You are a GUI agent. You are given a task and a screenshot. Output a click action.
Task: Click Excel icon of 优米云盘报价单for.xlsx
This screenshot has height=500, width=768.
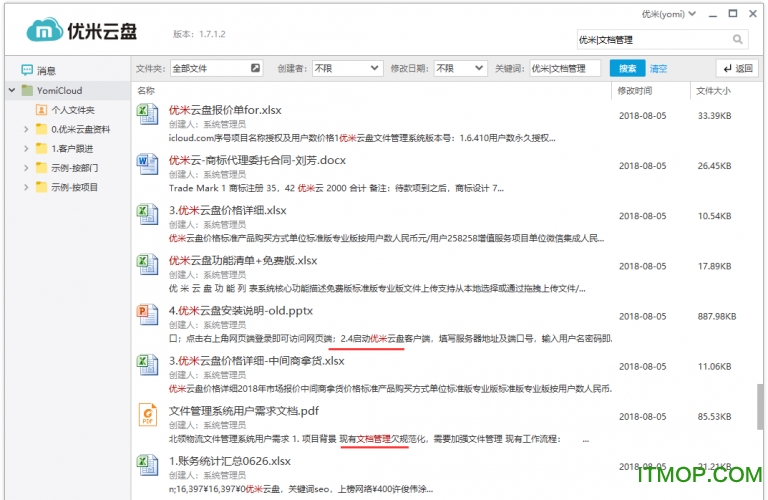pyautogui.click(x=147, y=114)
